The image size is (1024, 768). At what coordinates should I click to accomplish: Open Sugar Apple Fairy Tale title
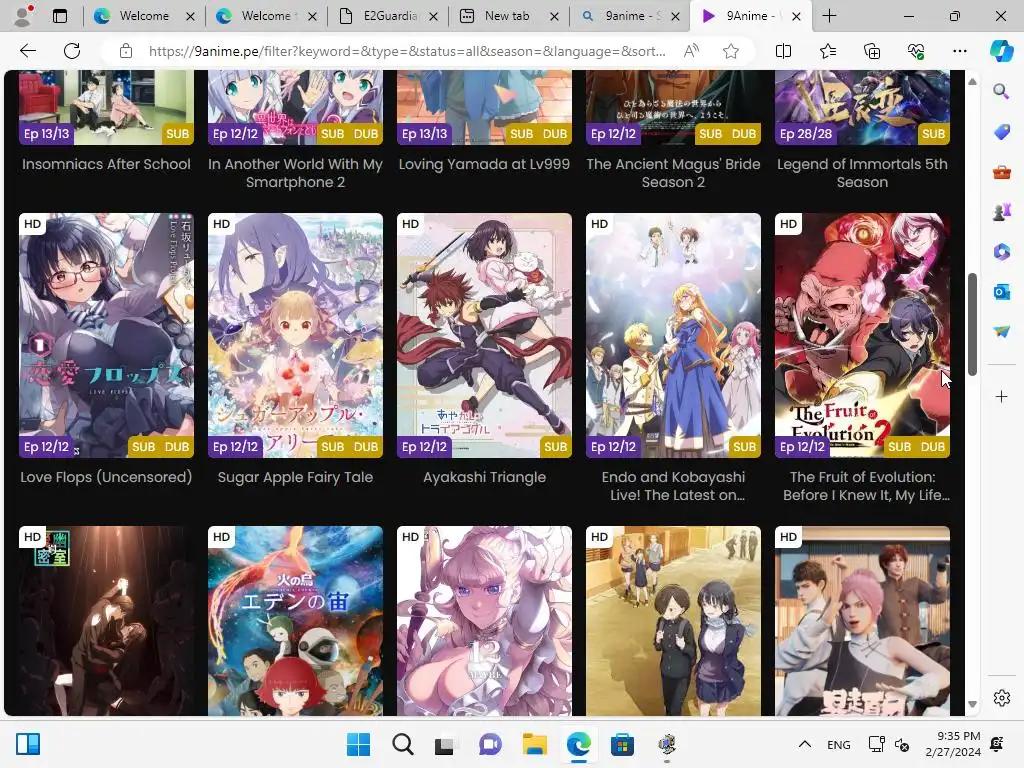[x=295, y=477]
